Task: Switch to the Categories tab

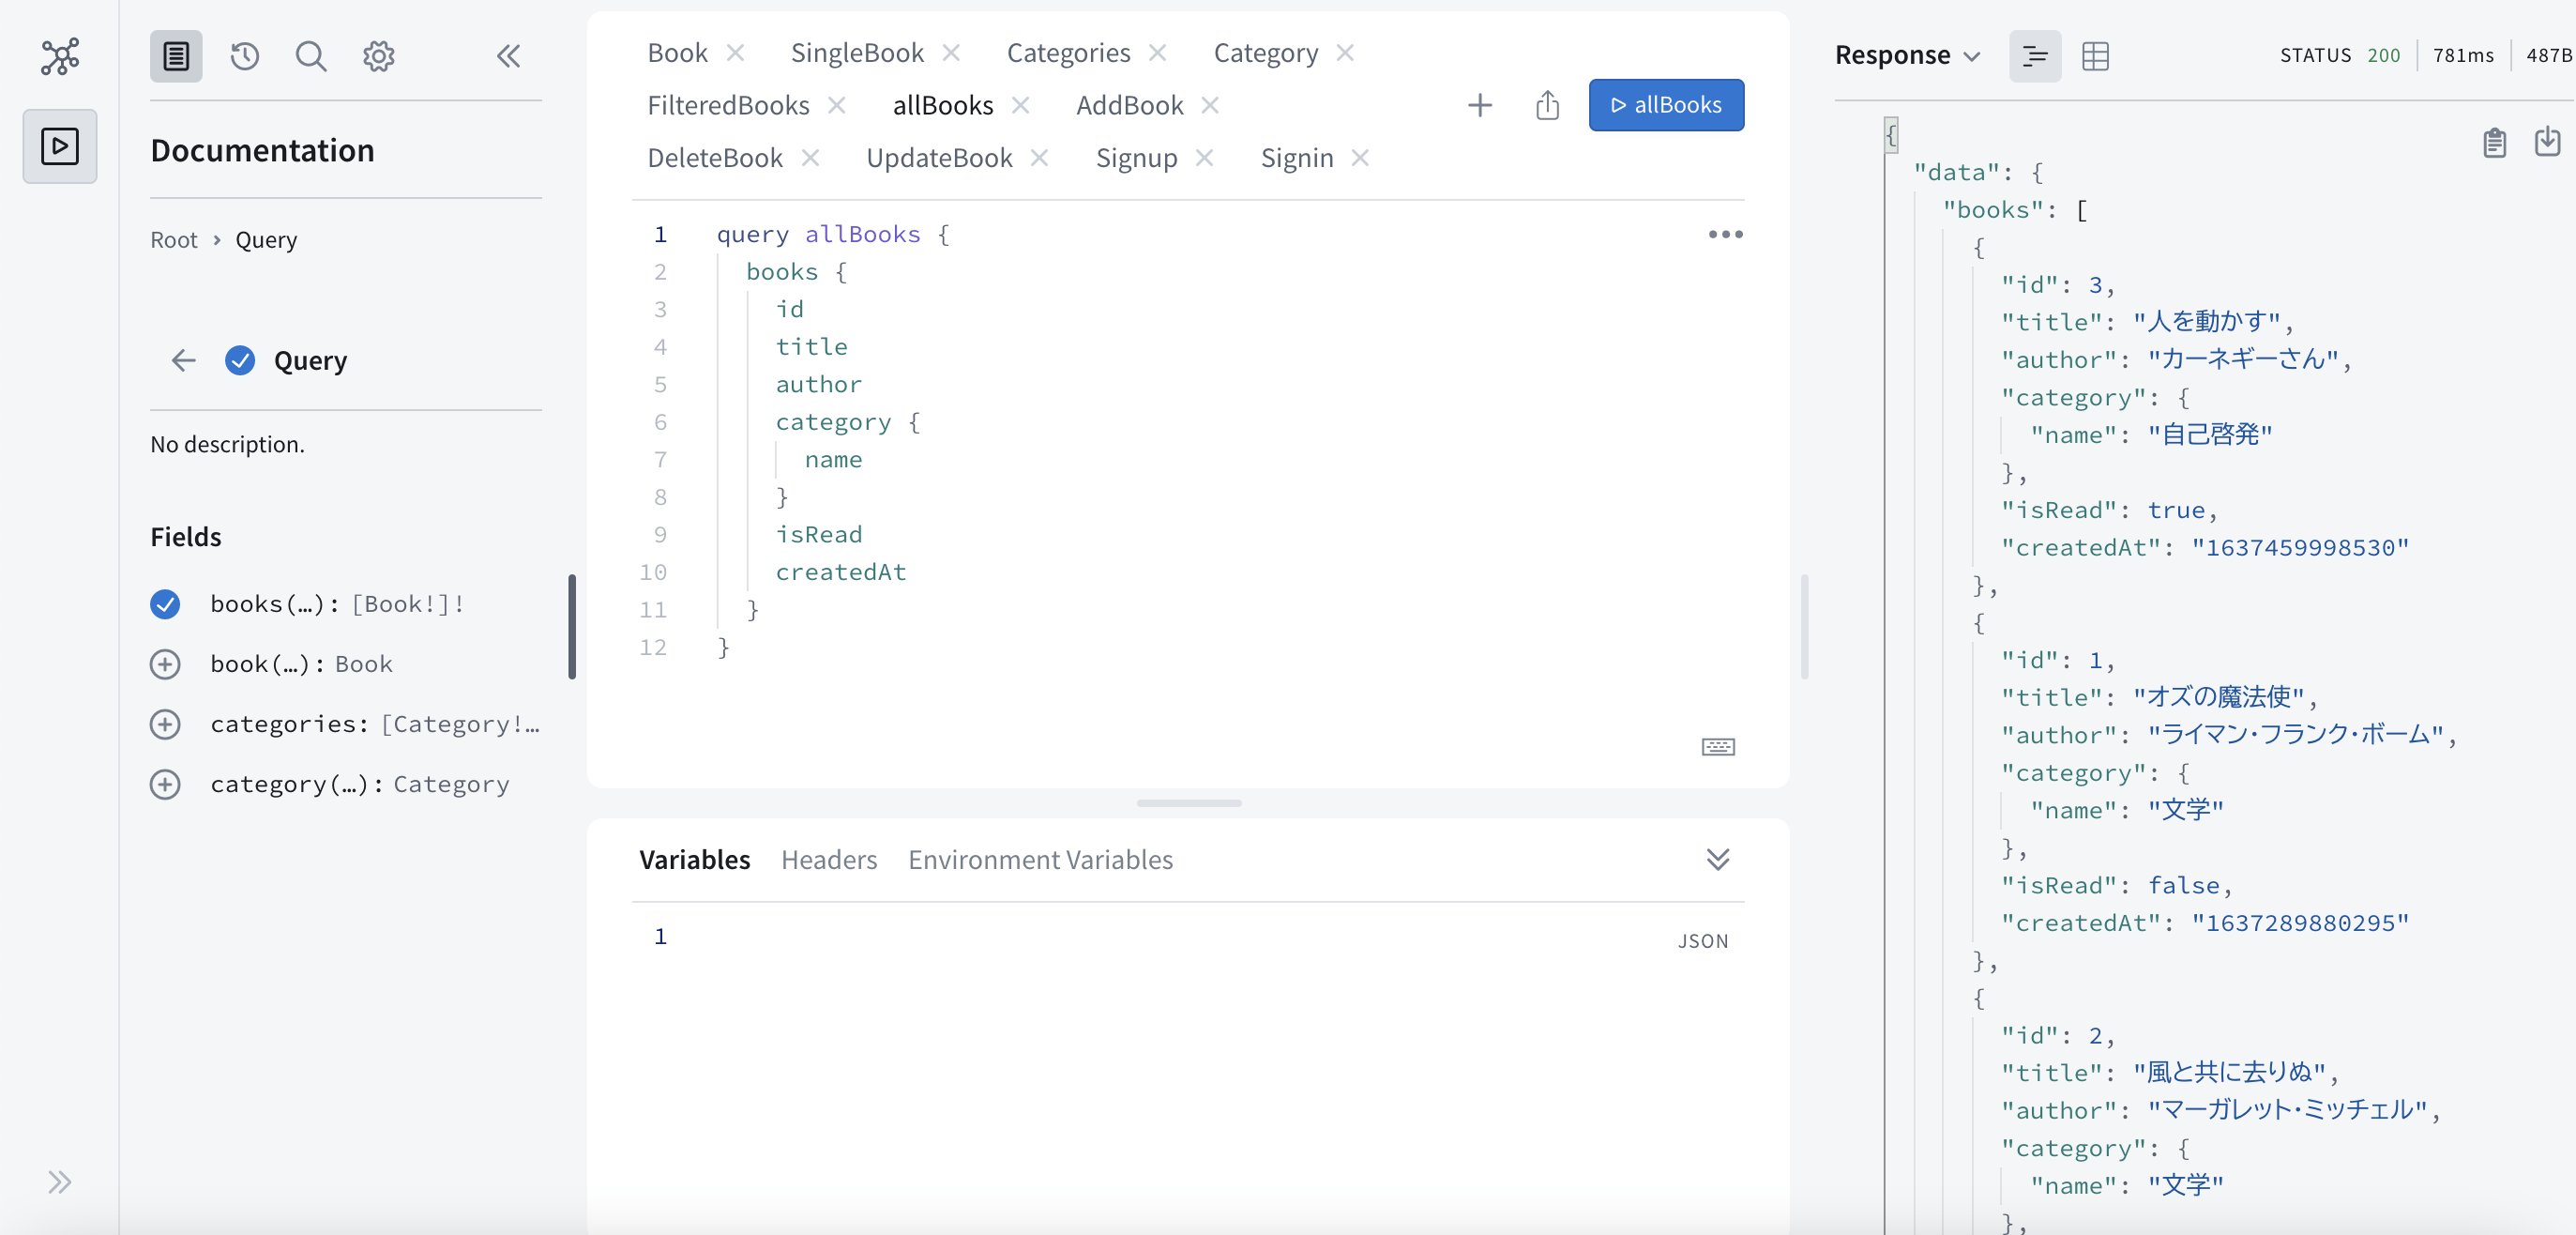Action: 1068,52
